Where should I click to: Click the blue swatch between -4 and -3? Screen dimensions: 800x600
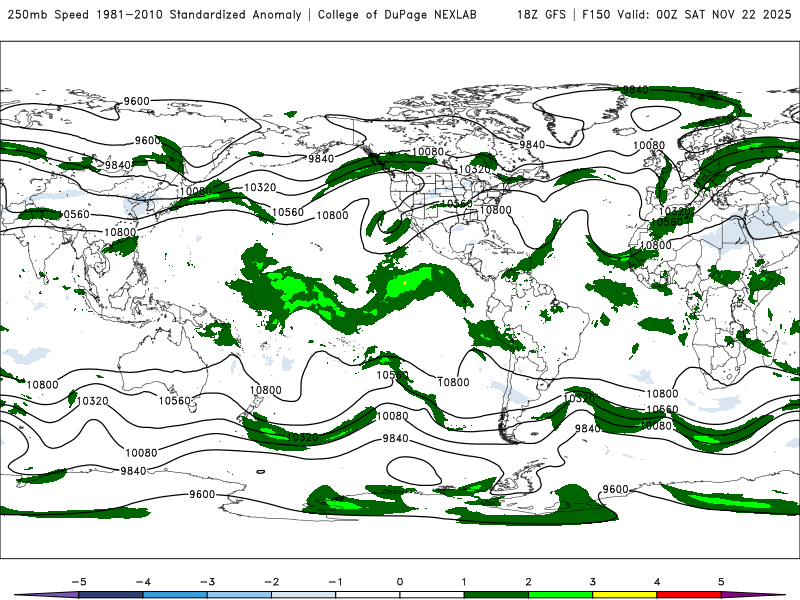pos(175,595)
